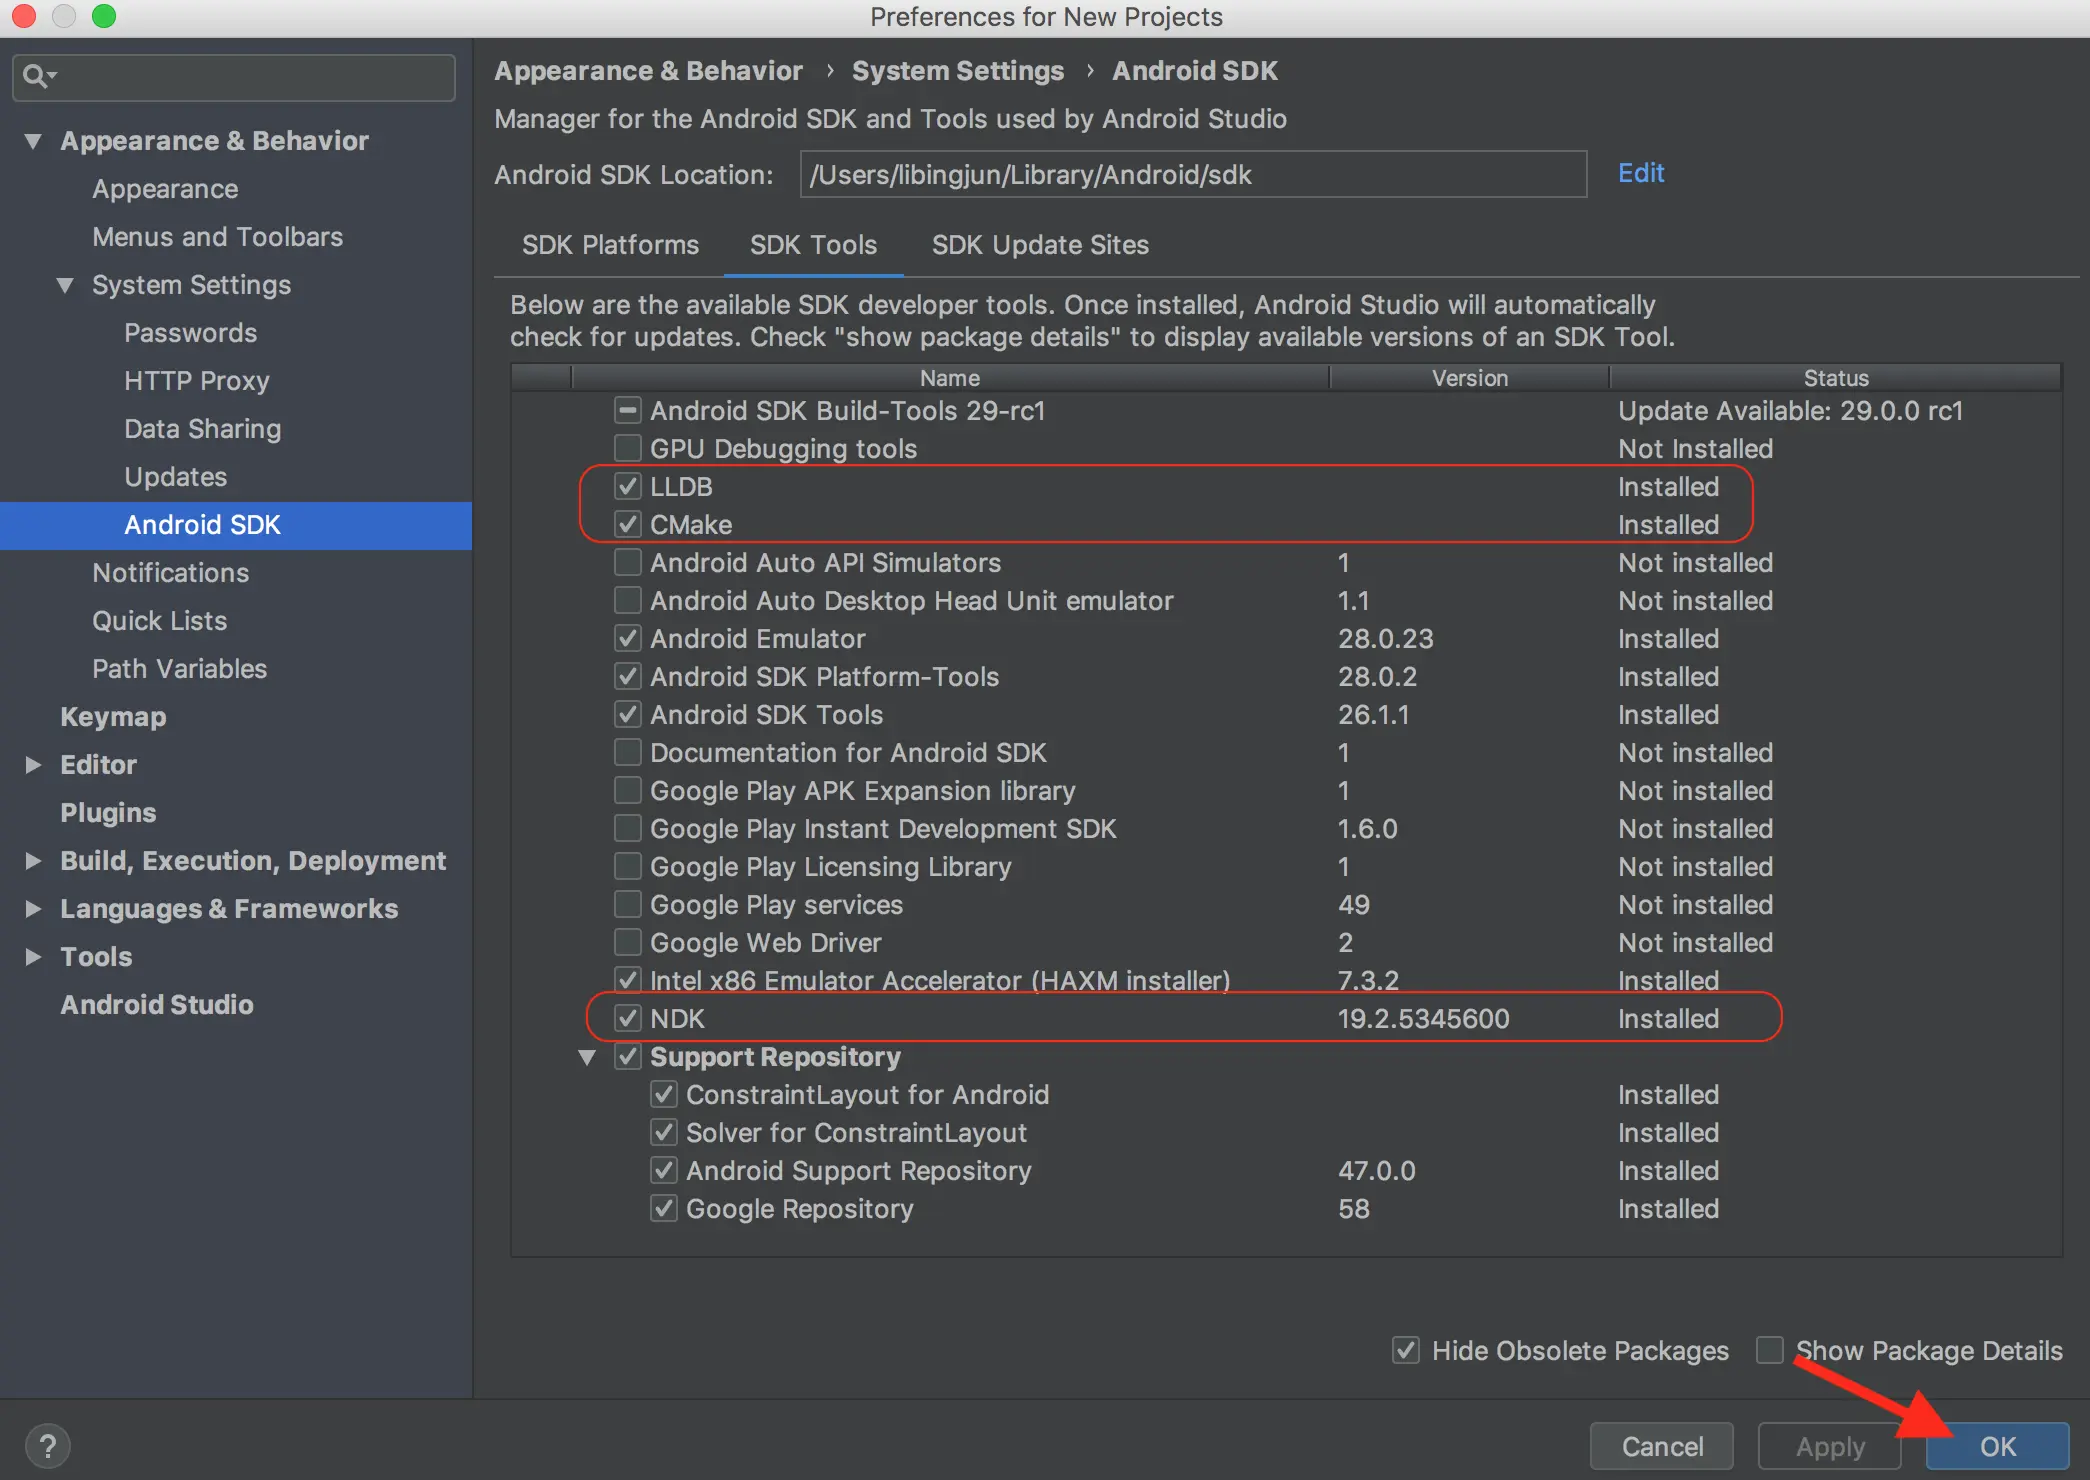Check Documentation for Android SDK checkbox
The width and height of the screenshot is (2090, 1480).
627,752
